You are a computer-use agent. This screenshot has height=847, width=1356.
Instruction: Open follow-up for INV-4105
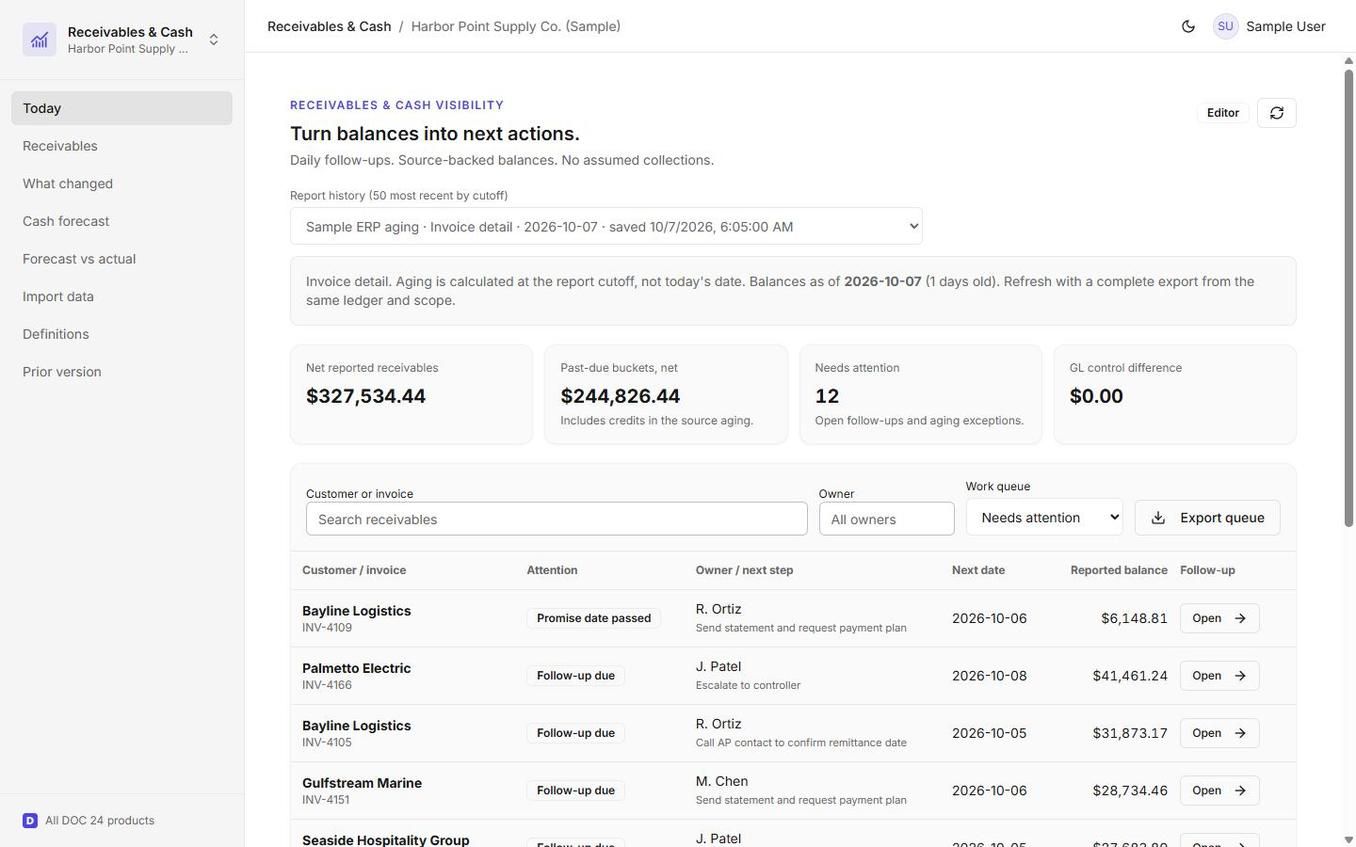[1220, 733]
